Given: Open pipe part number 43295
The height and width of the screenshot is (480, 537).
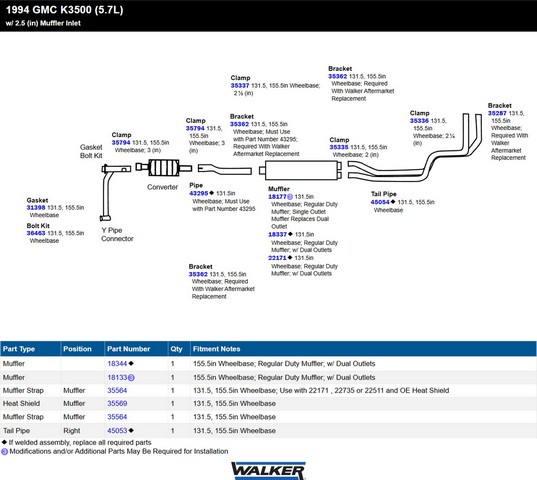Looking at the screenshot, I should point(199,193).
